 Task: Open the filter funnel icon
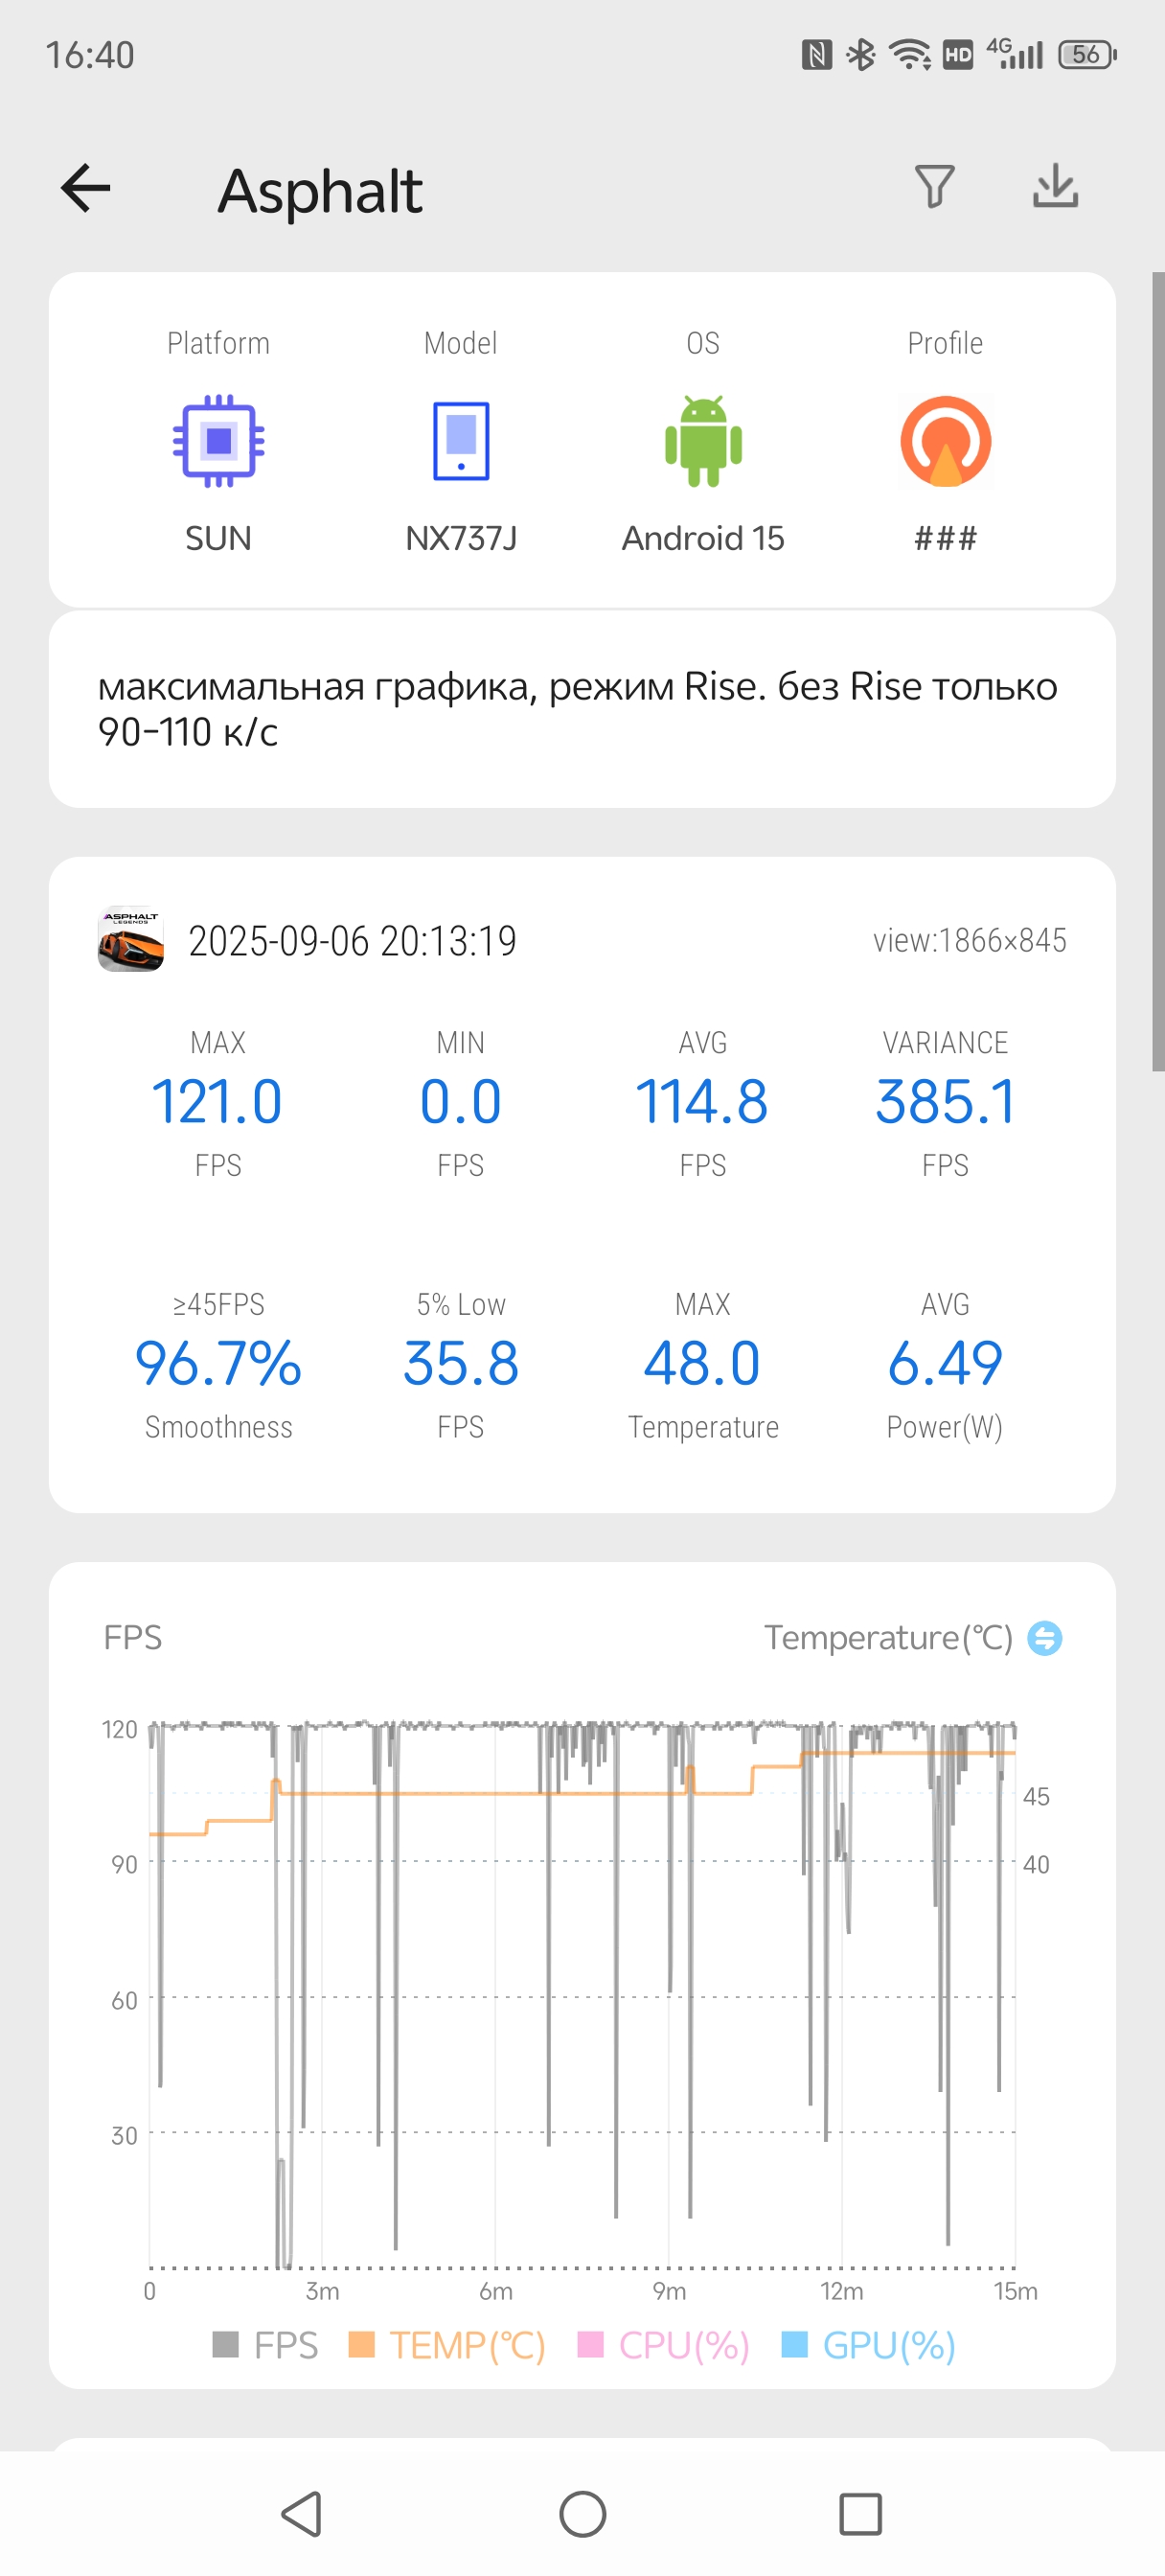[934, 187]
